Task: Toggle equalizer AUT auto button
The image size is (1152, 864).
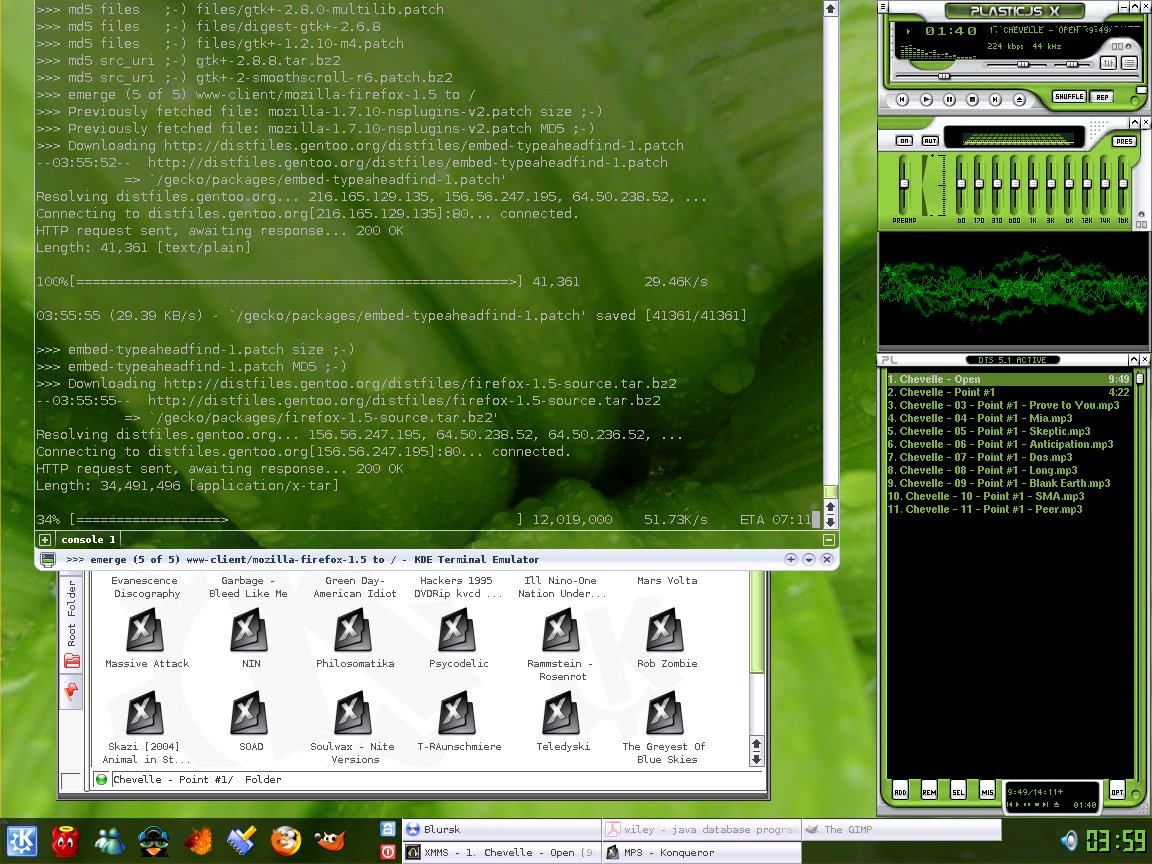Action: point(930,140)
